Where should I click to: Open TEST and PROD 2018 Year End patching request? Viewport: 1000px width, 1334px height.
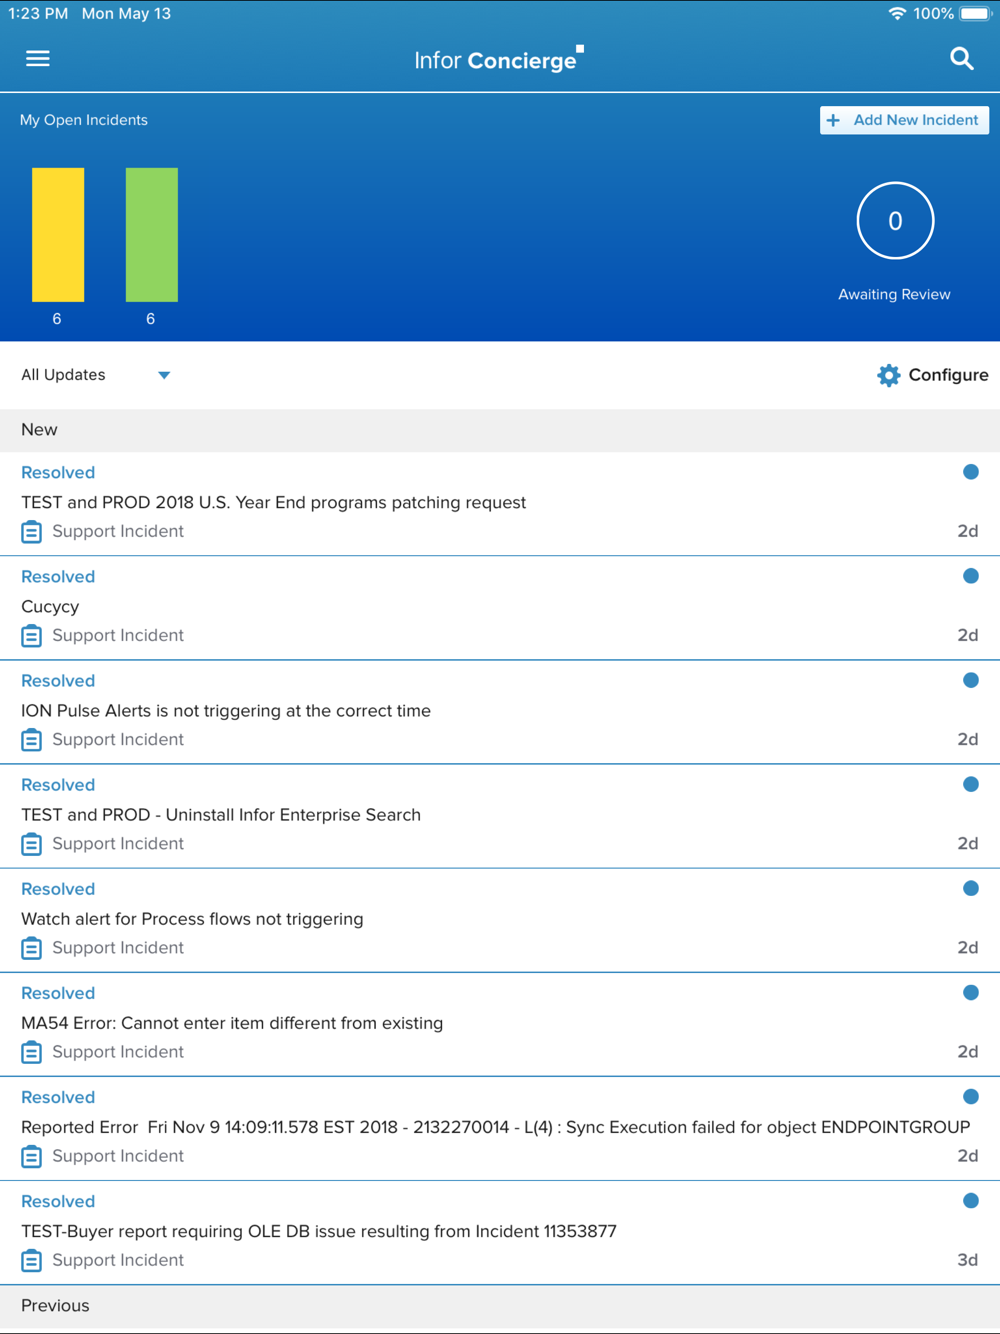tap(500, 503)
